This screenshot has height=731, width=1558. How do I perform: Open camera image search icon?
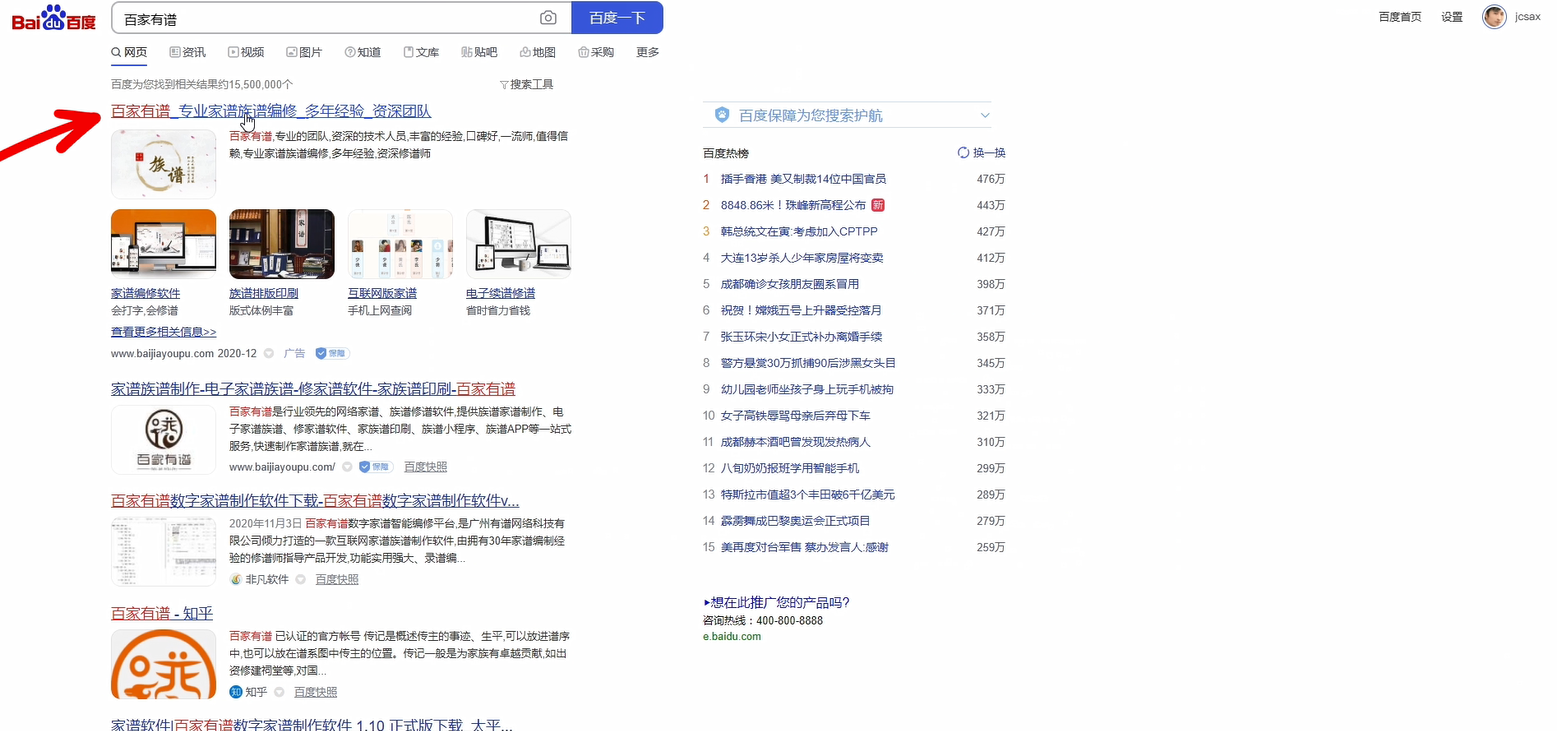[x=548, y=18]
